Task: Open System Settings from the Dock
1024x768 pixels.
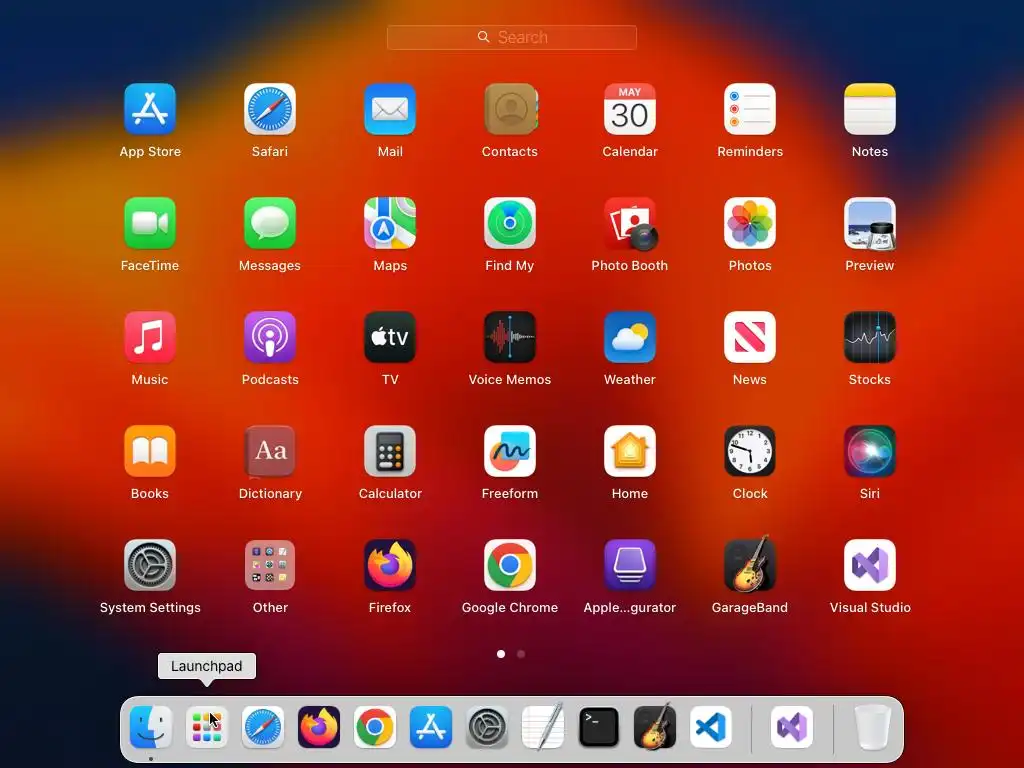Action: [487, 727]
